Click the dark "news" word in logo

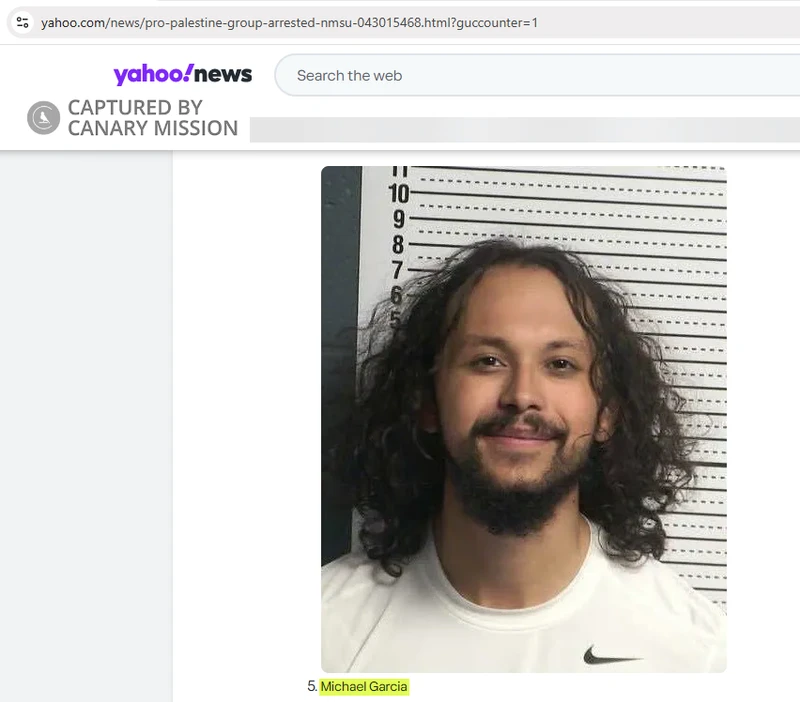[x=223, y=74]
